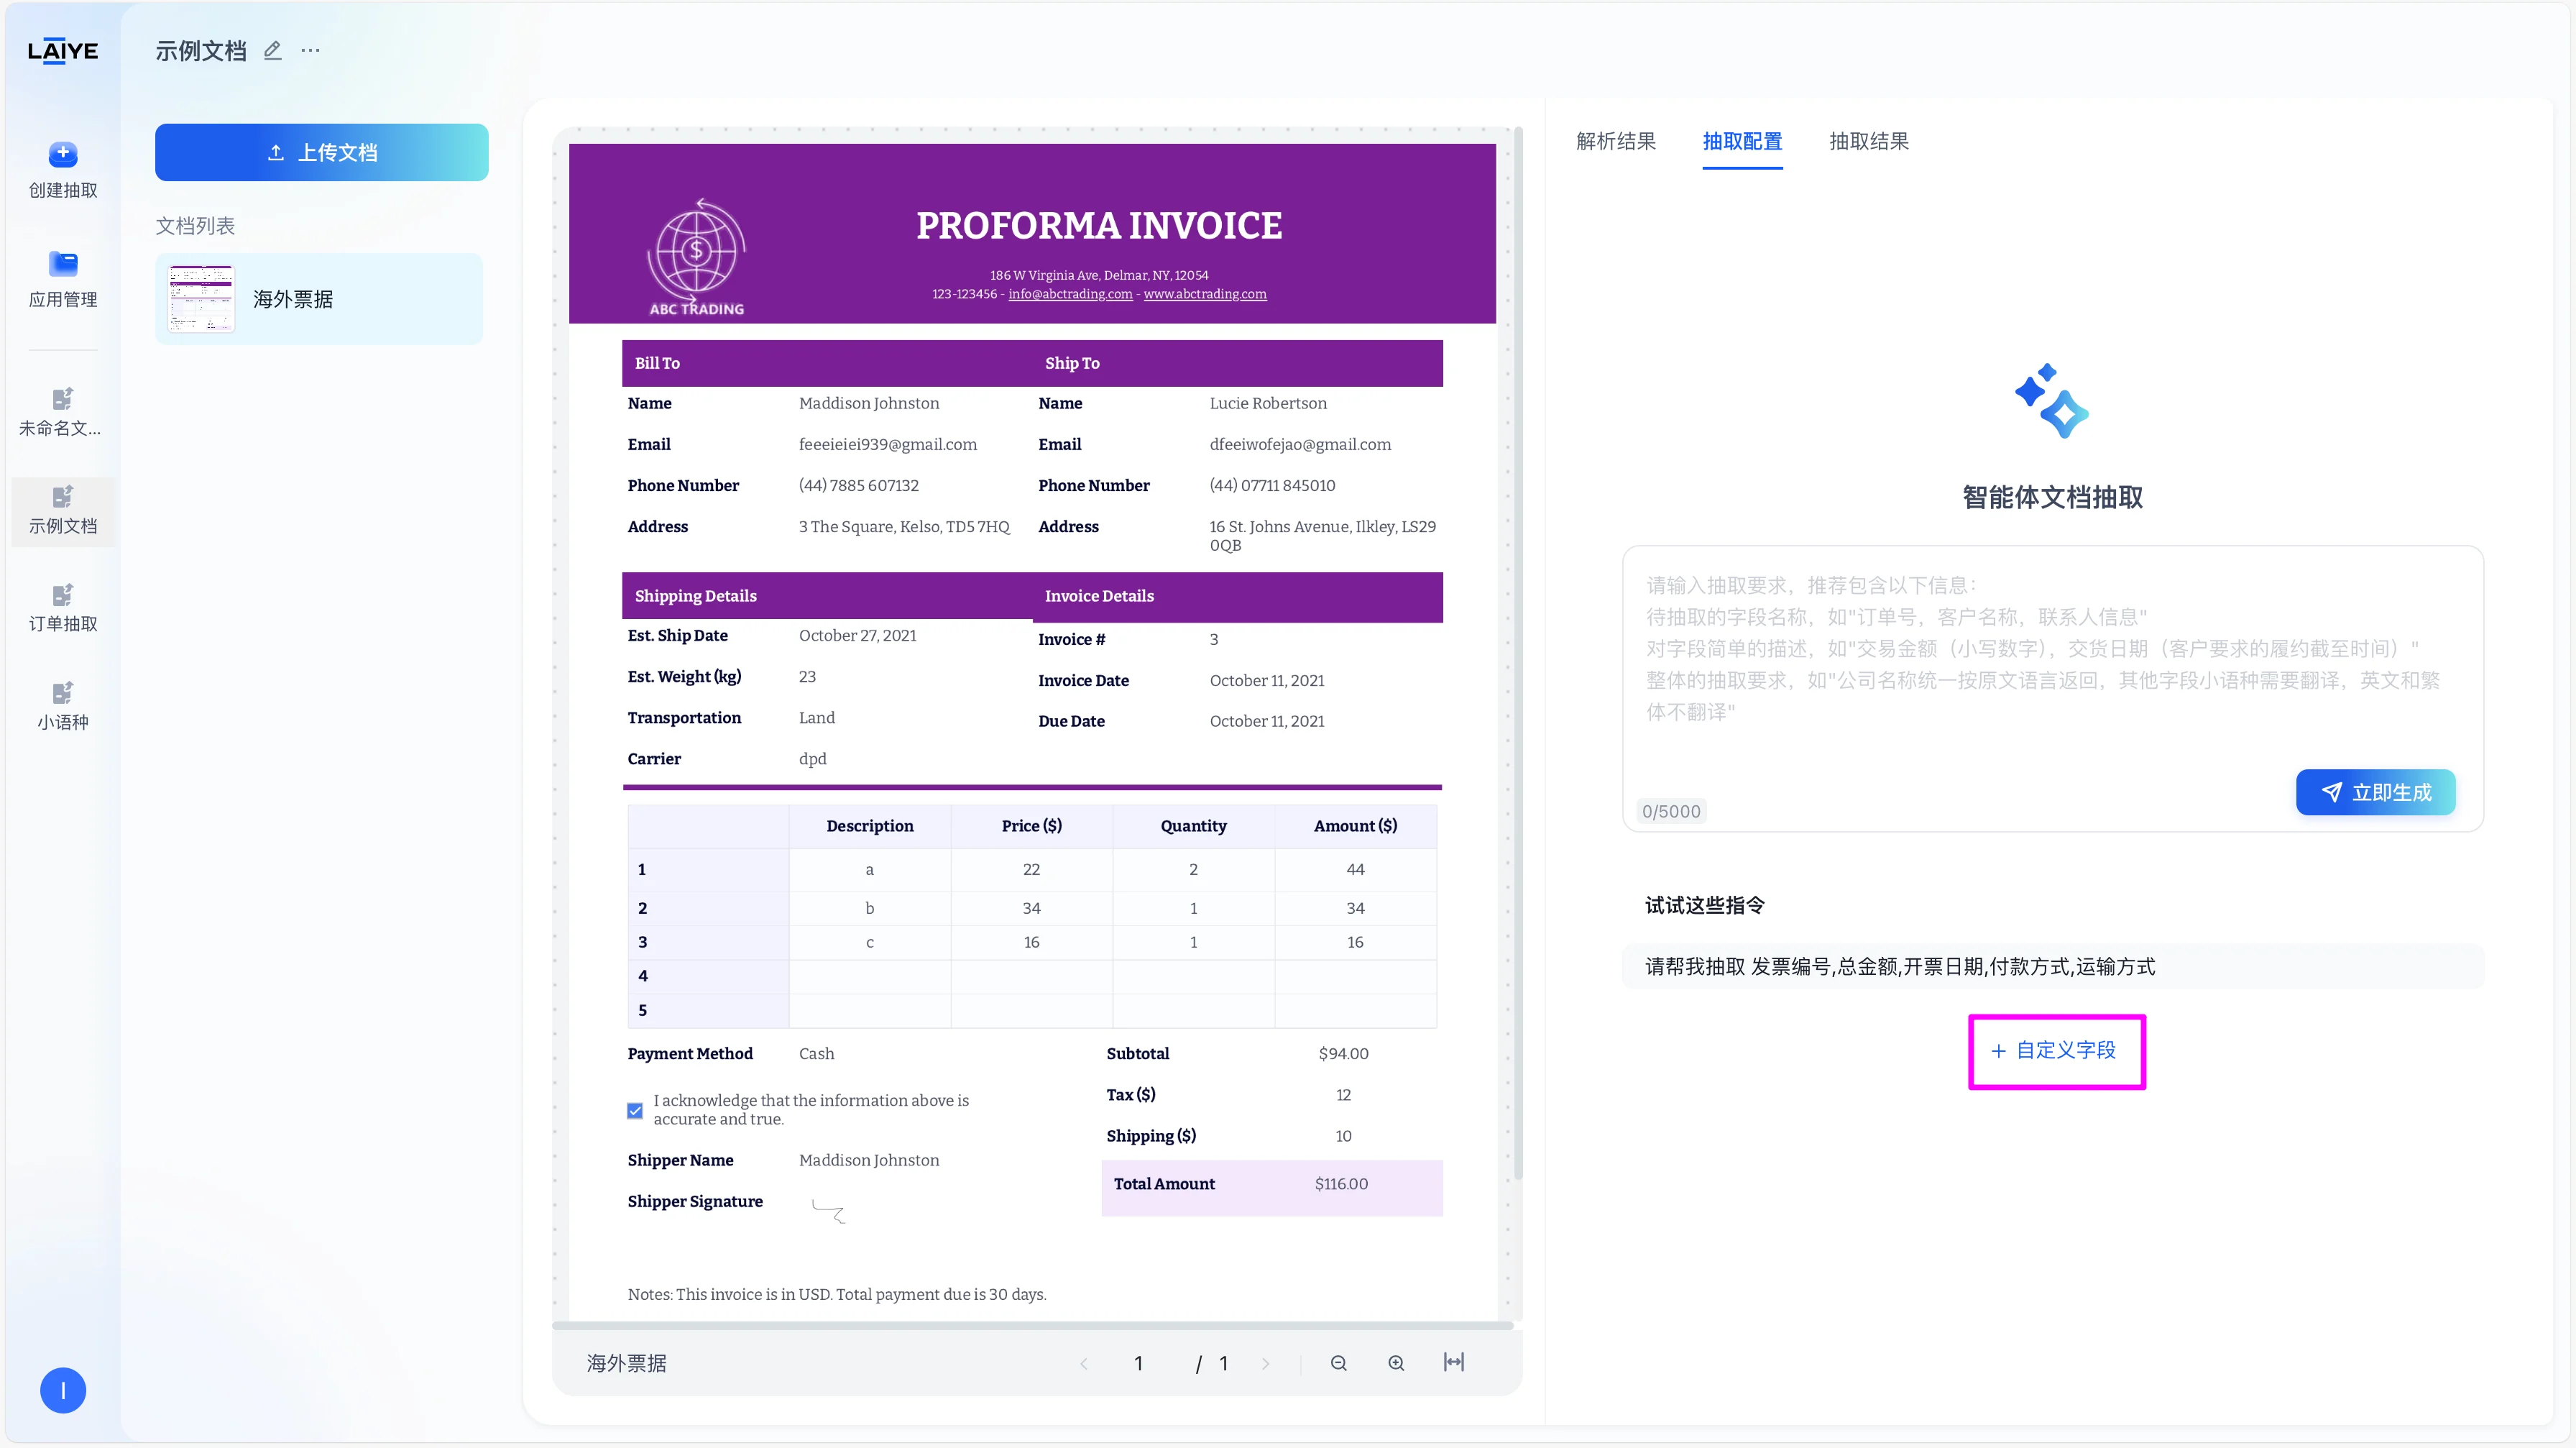Viewport: 2576px width, 1448px height.
Task: Zoom out the document preview
Action: 1339,1363
